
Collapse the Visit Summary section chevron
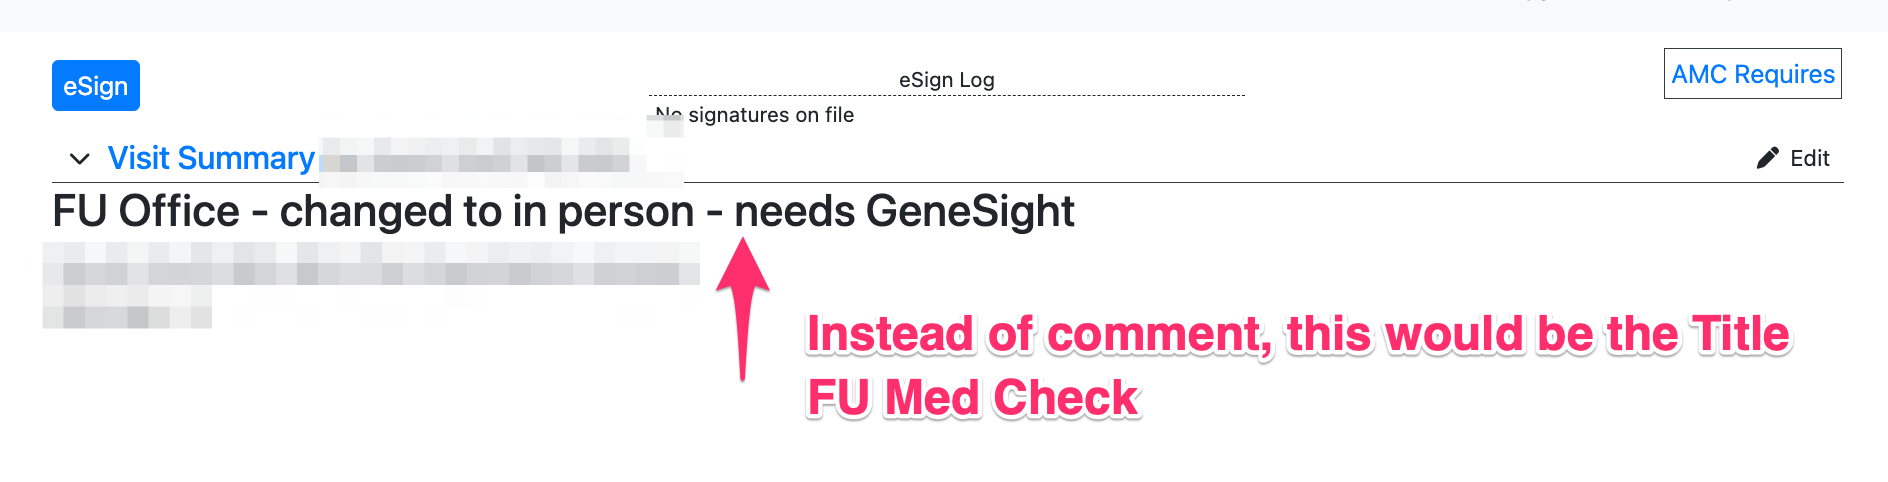tap(80, 158)
